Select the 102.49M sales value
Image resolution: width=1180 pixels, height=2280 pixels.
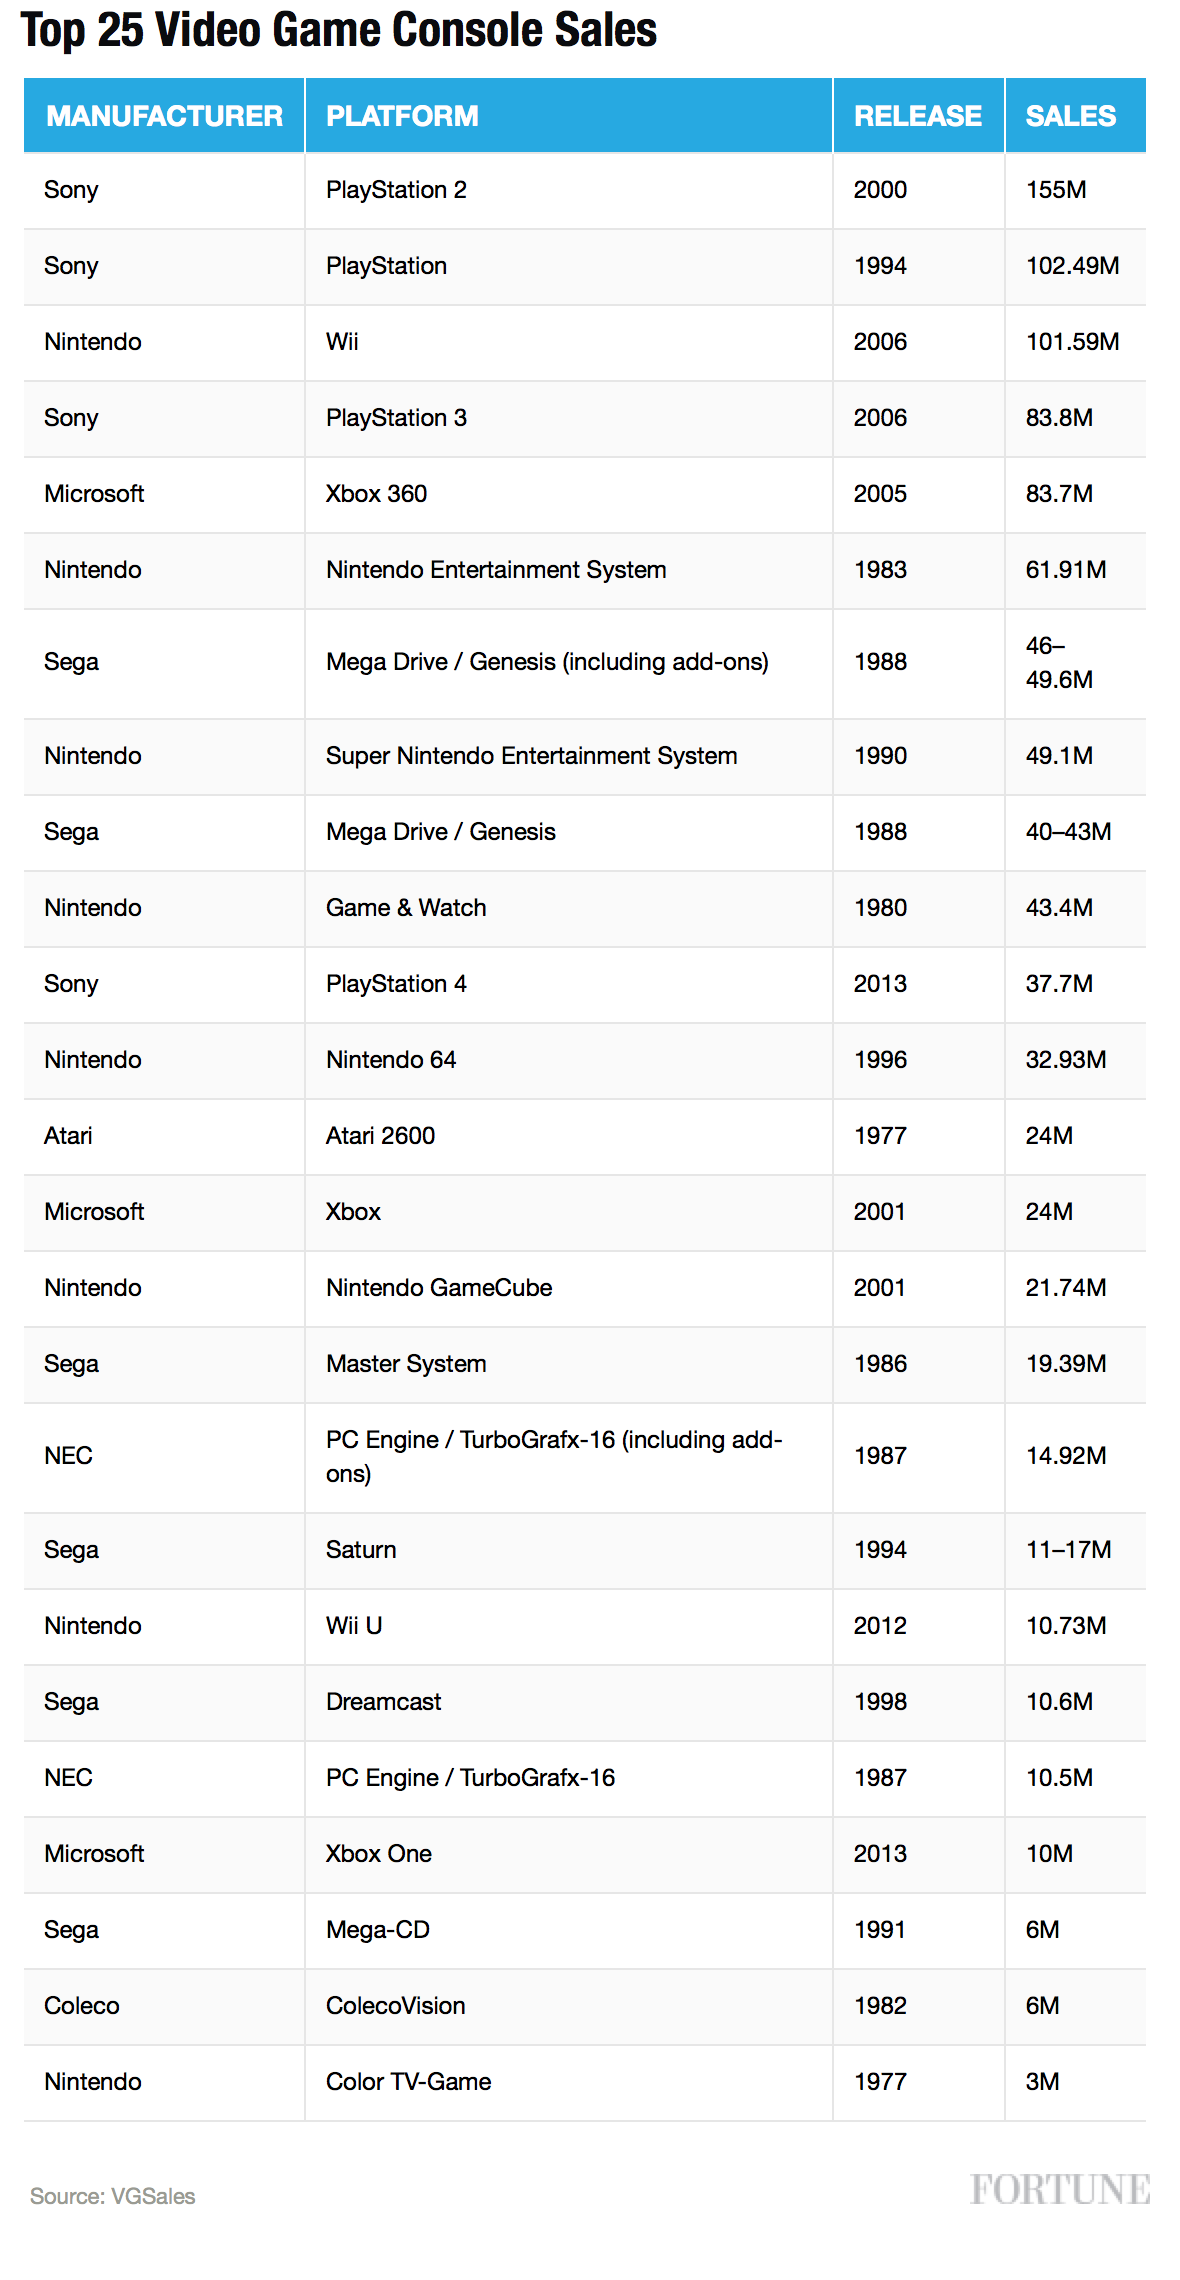[1072, 266]
